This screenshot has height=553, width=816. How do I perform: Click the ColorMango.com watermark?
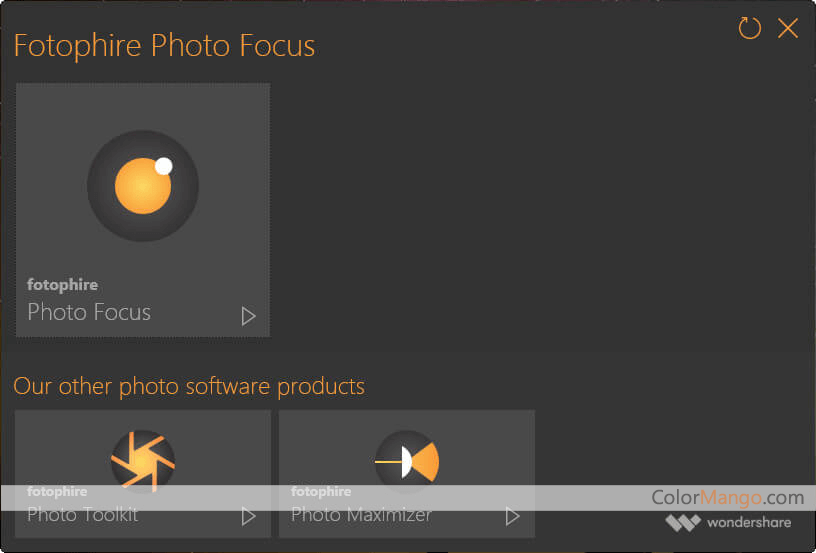(x=727, y=497)
